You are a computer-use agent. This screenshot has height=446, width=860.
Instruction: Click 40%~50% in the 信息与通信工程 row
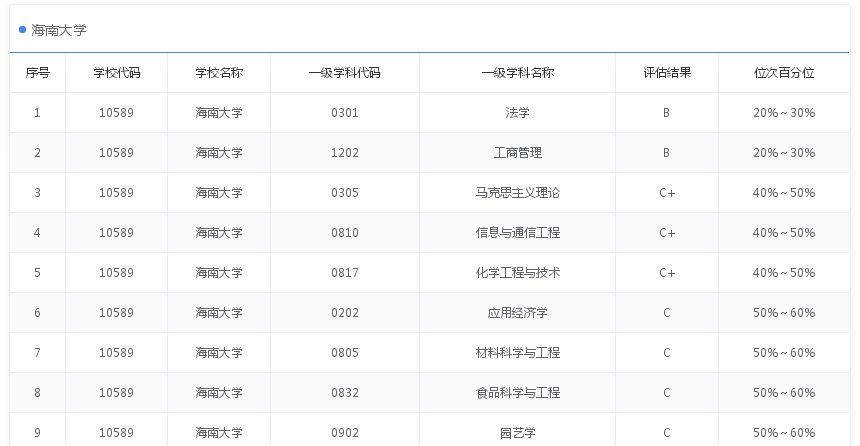pos(784,233)
